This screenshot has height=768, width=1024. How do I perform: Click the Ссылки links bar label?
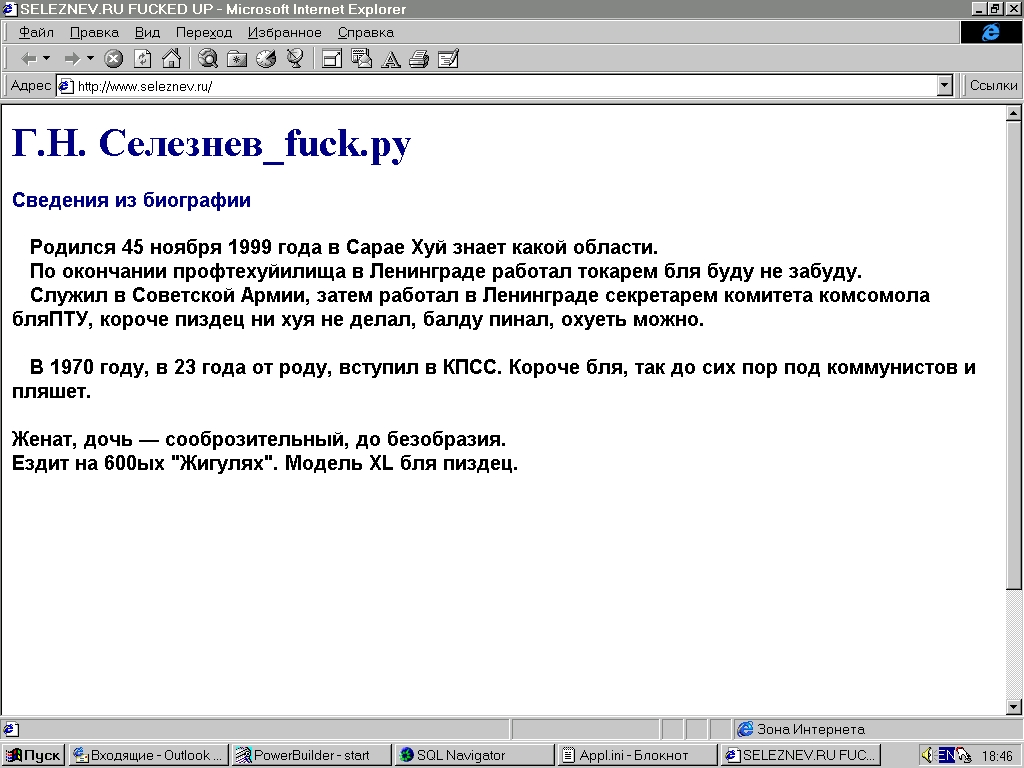[x=993, y=86]
